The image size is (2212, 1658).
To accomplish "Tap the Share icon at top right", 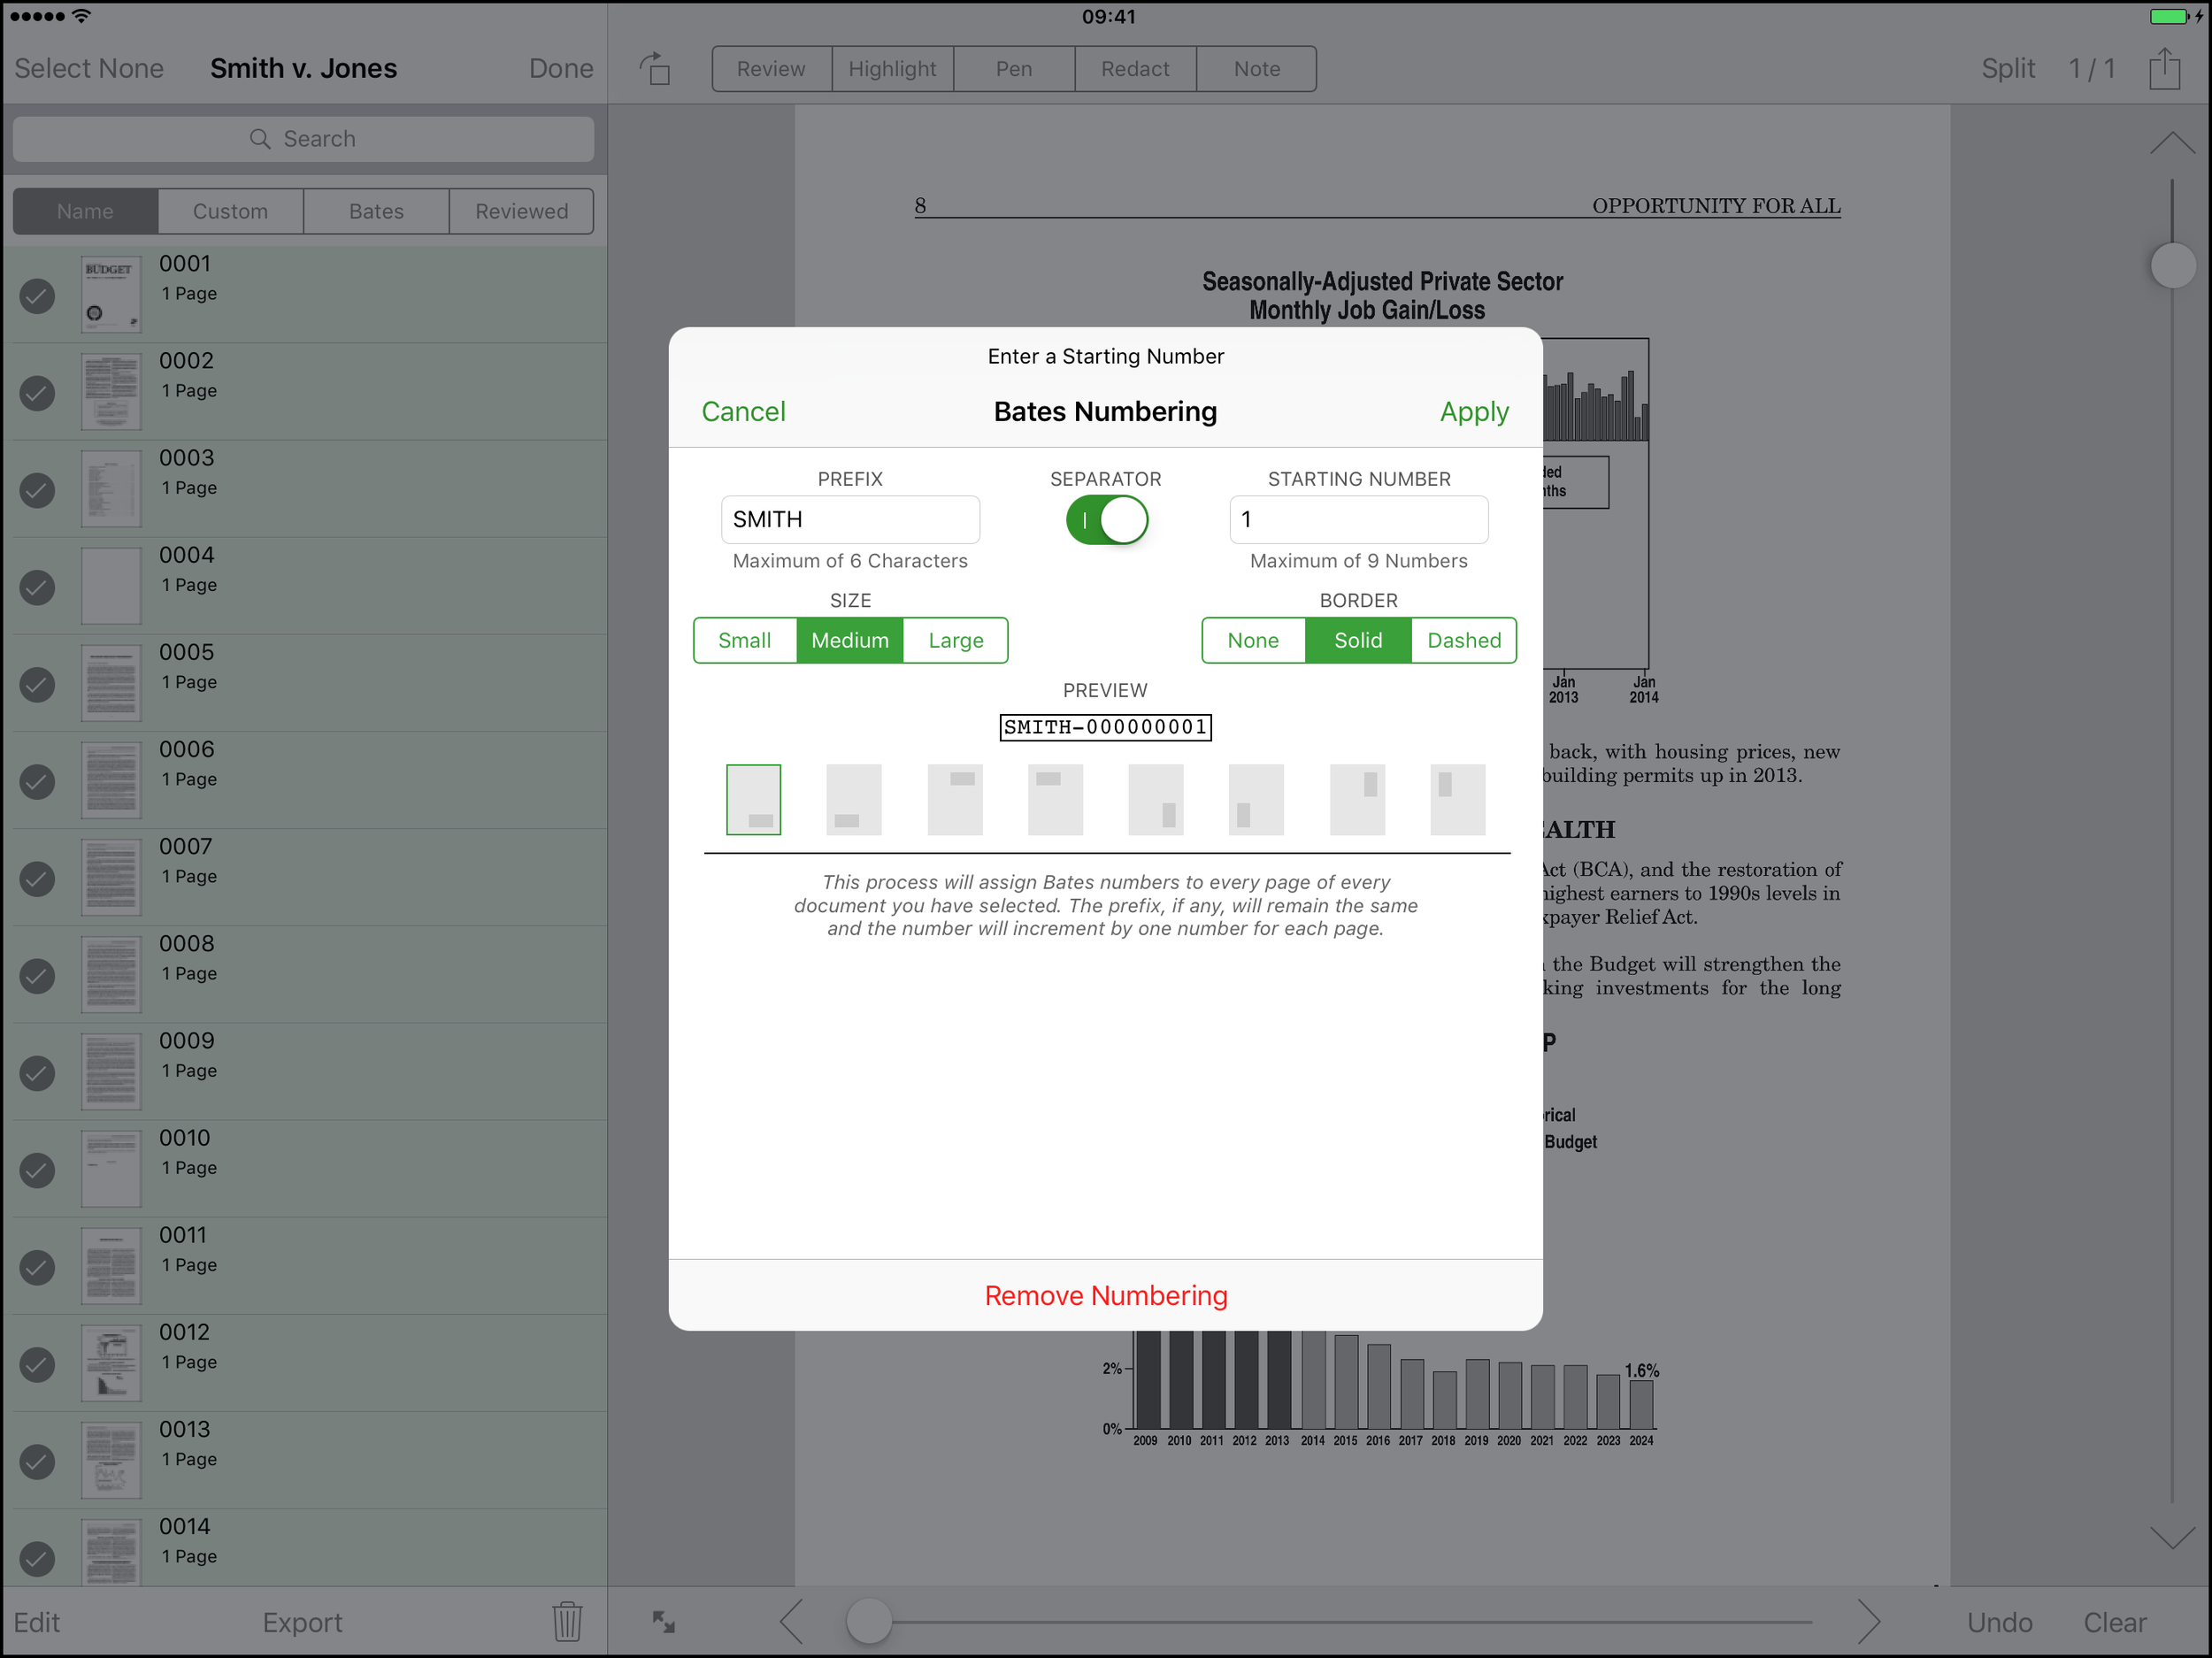I will (2165, 68).
